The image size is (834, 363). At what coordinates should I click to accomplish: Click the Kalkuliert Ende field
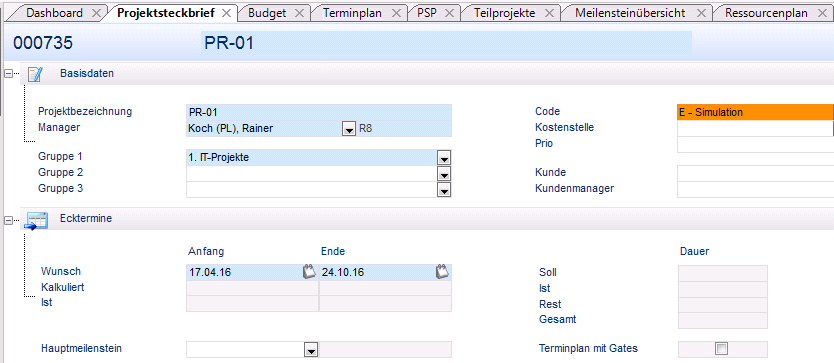click(385, 288)
